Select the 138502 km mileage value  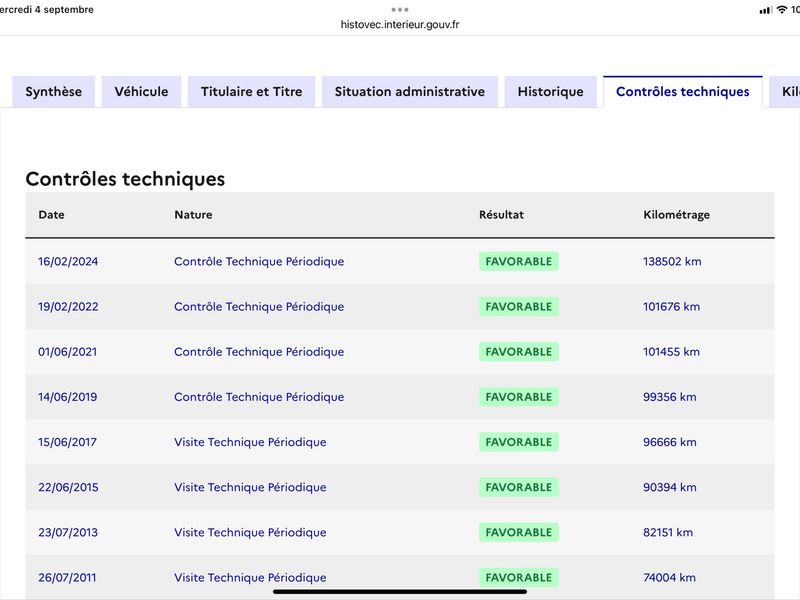pyautogui.click(x=672, y=261)
